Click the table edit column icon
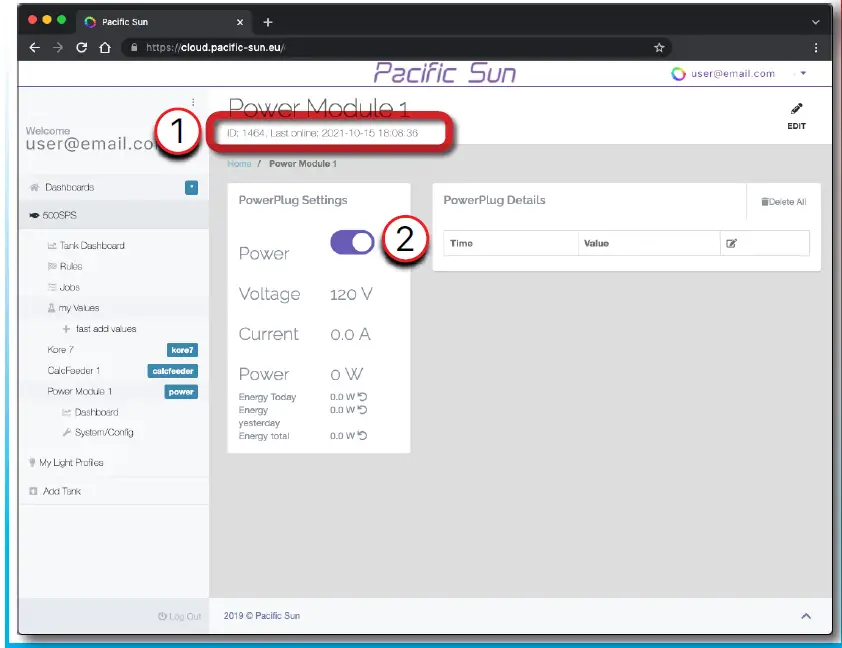Viewport: 842px width, 648px height. pyautogui.click(x=731, y=243)
